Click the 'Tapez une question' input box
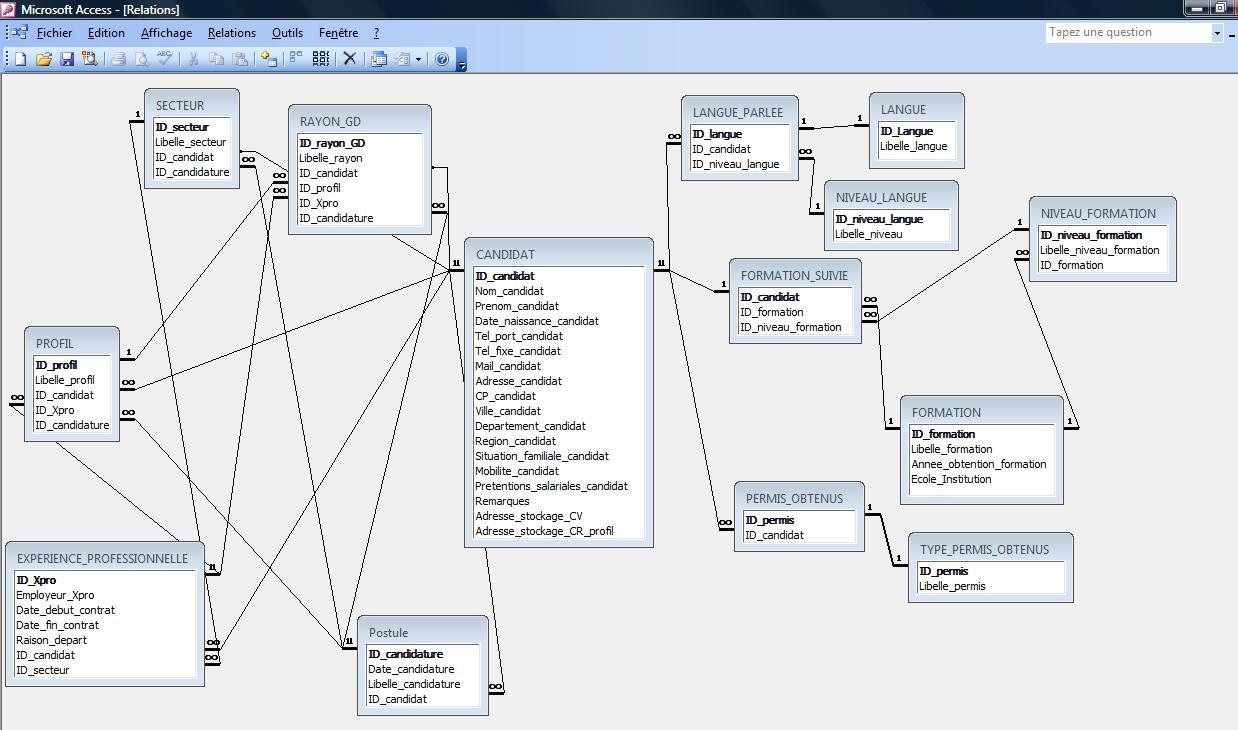 click(x=1128, y=32)
